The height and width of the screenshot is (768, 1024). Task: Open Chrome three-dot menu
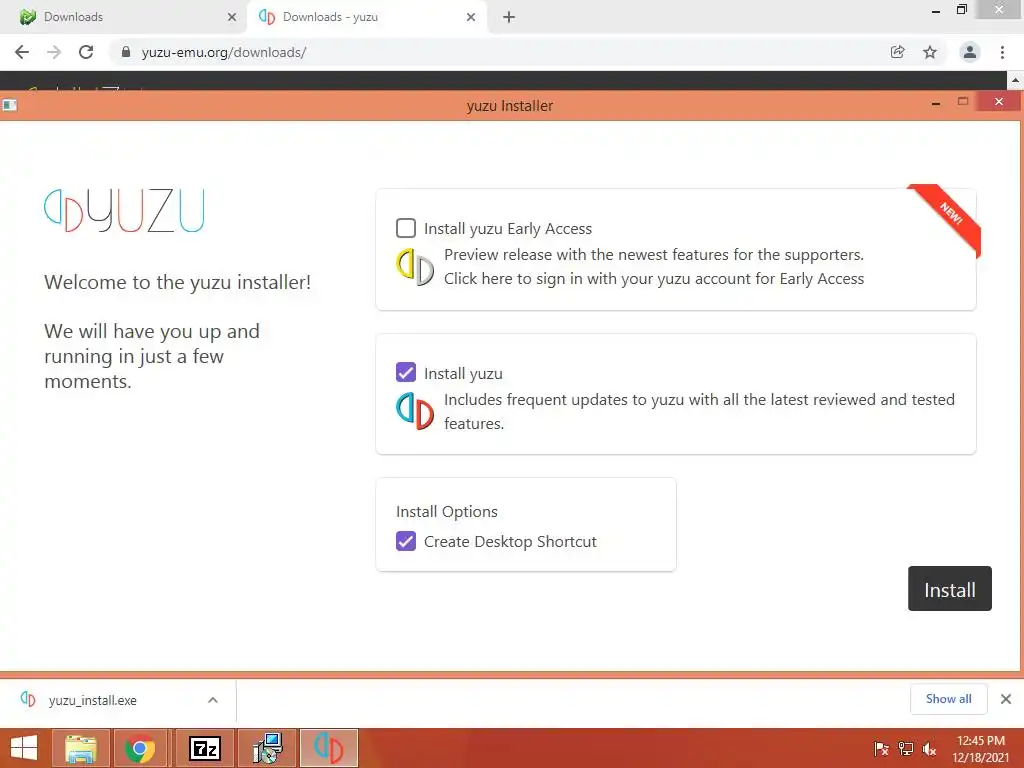[1002, 52]
